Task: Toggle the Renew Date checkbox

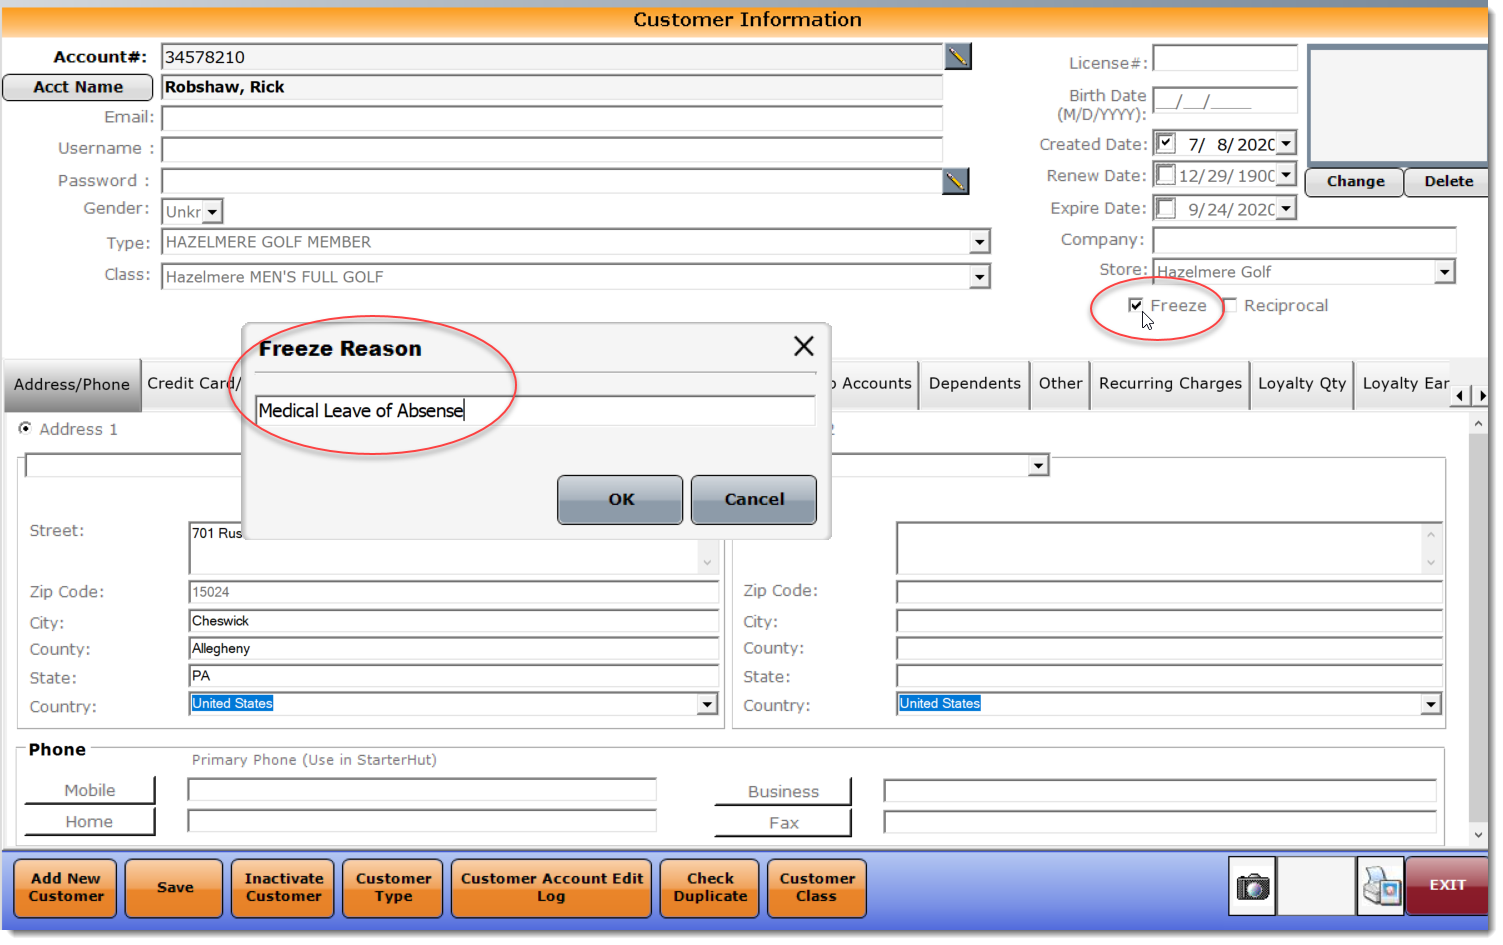Action: coord(1165,175)
